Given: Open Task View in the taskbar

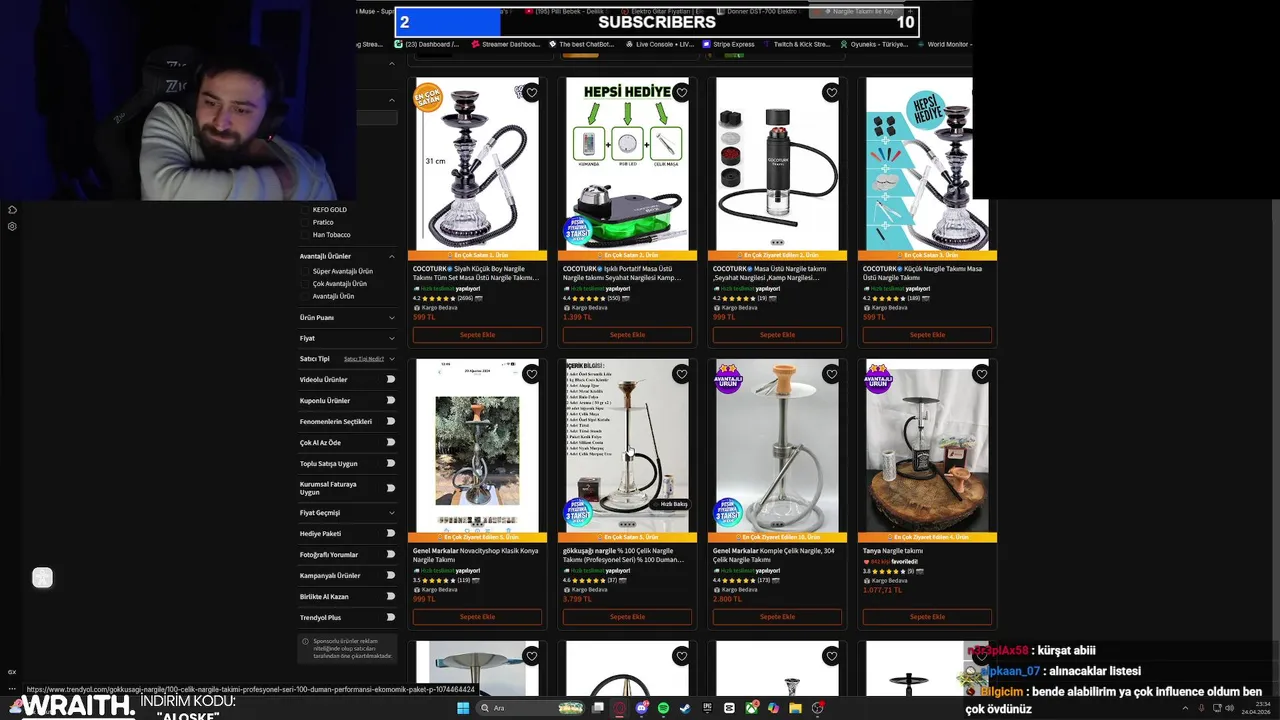Looking at the screenshot, I should tap(598, 708).
